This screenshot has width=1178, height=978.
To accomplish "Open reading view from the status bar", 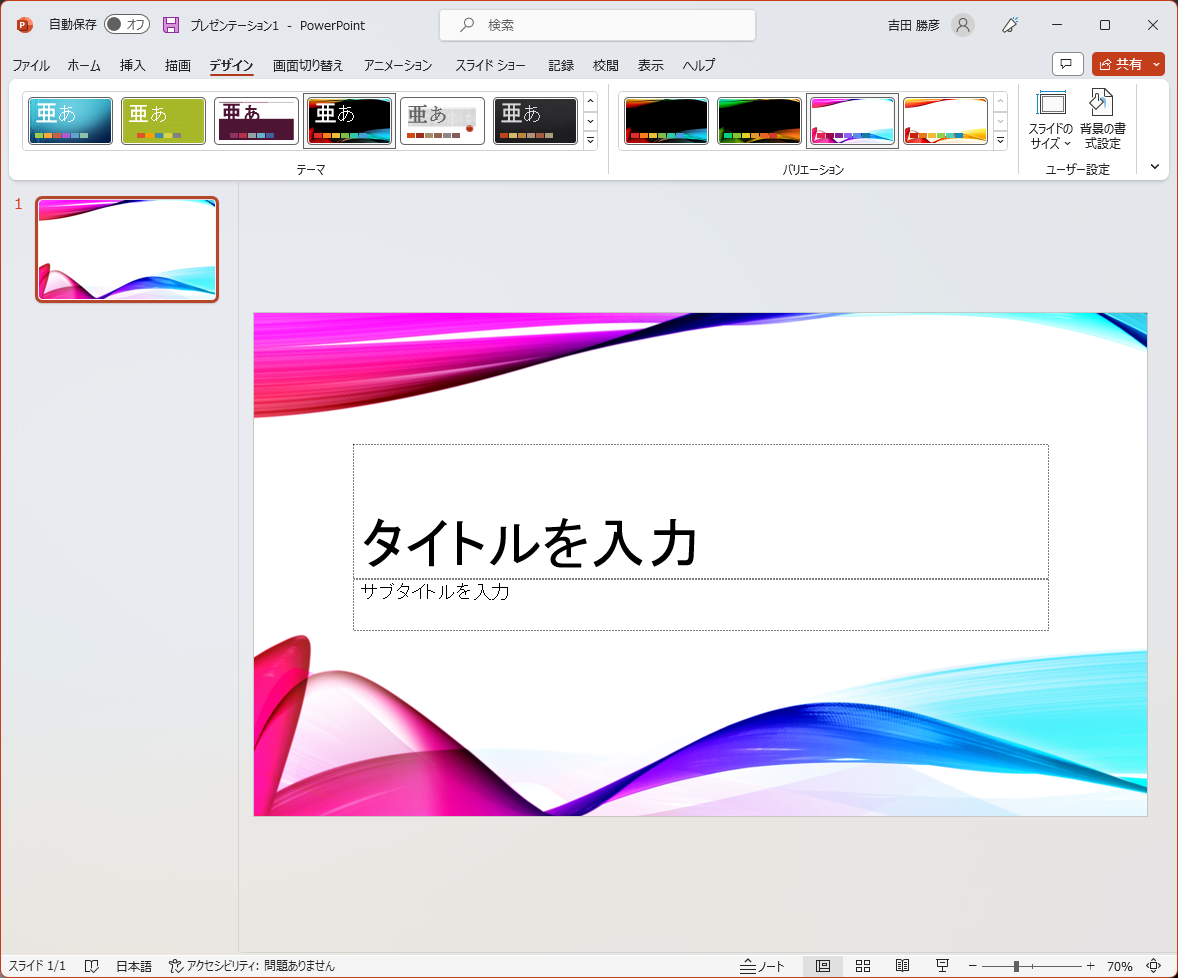I will tap(903, 965).
